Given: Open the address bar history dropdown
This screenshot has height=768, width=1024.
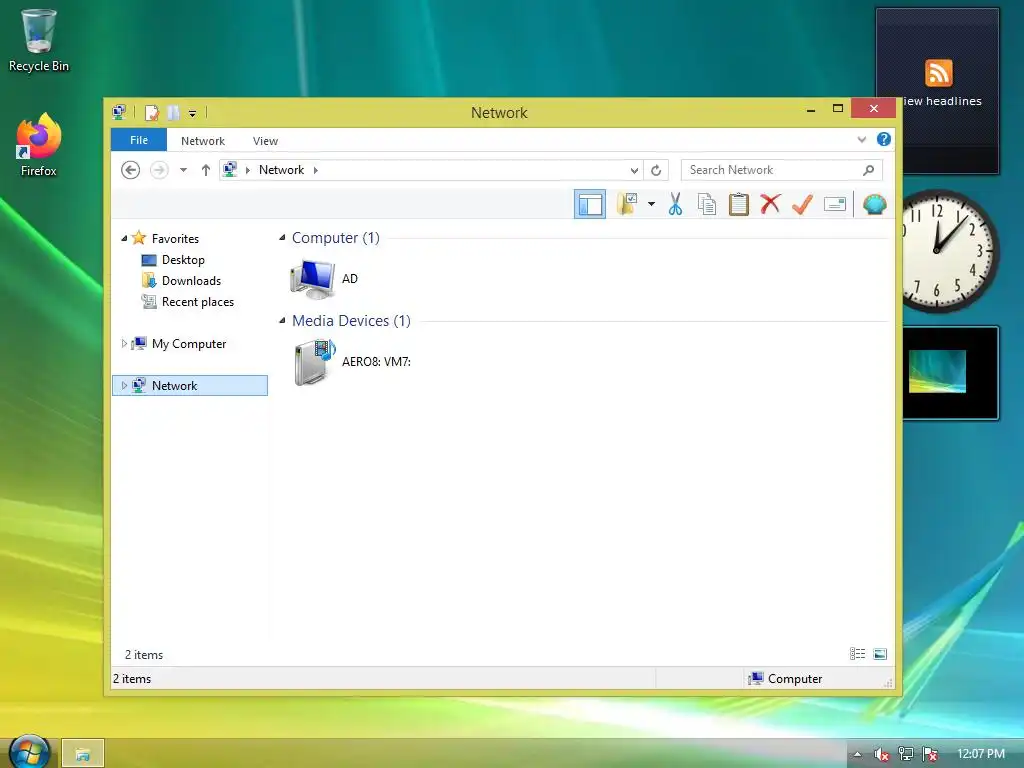Looking at the screenshot, I should pyautogui.click(x=634, y=170).
